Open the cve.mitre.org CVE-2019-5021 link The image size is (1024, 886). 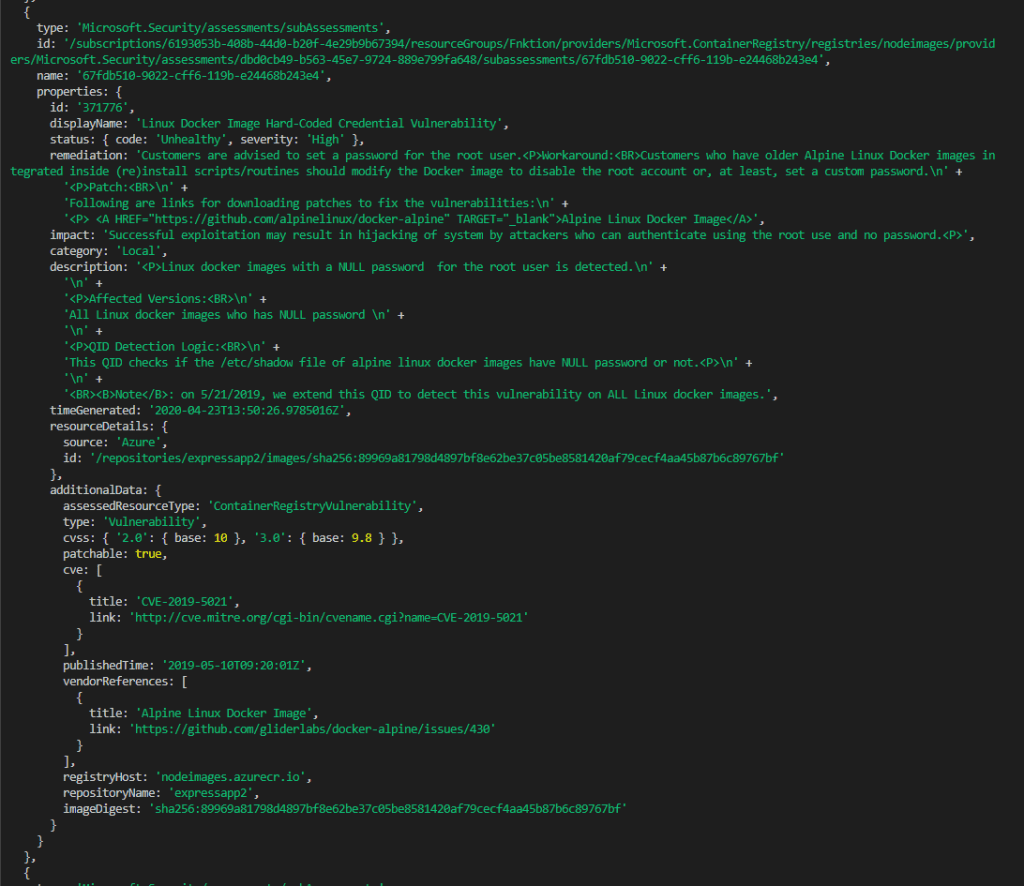click(x=328, y=617)
